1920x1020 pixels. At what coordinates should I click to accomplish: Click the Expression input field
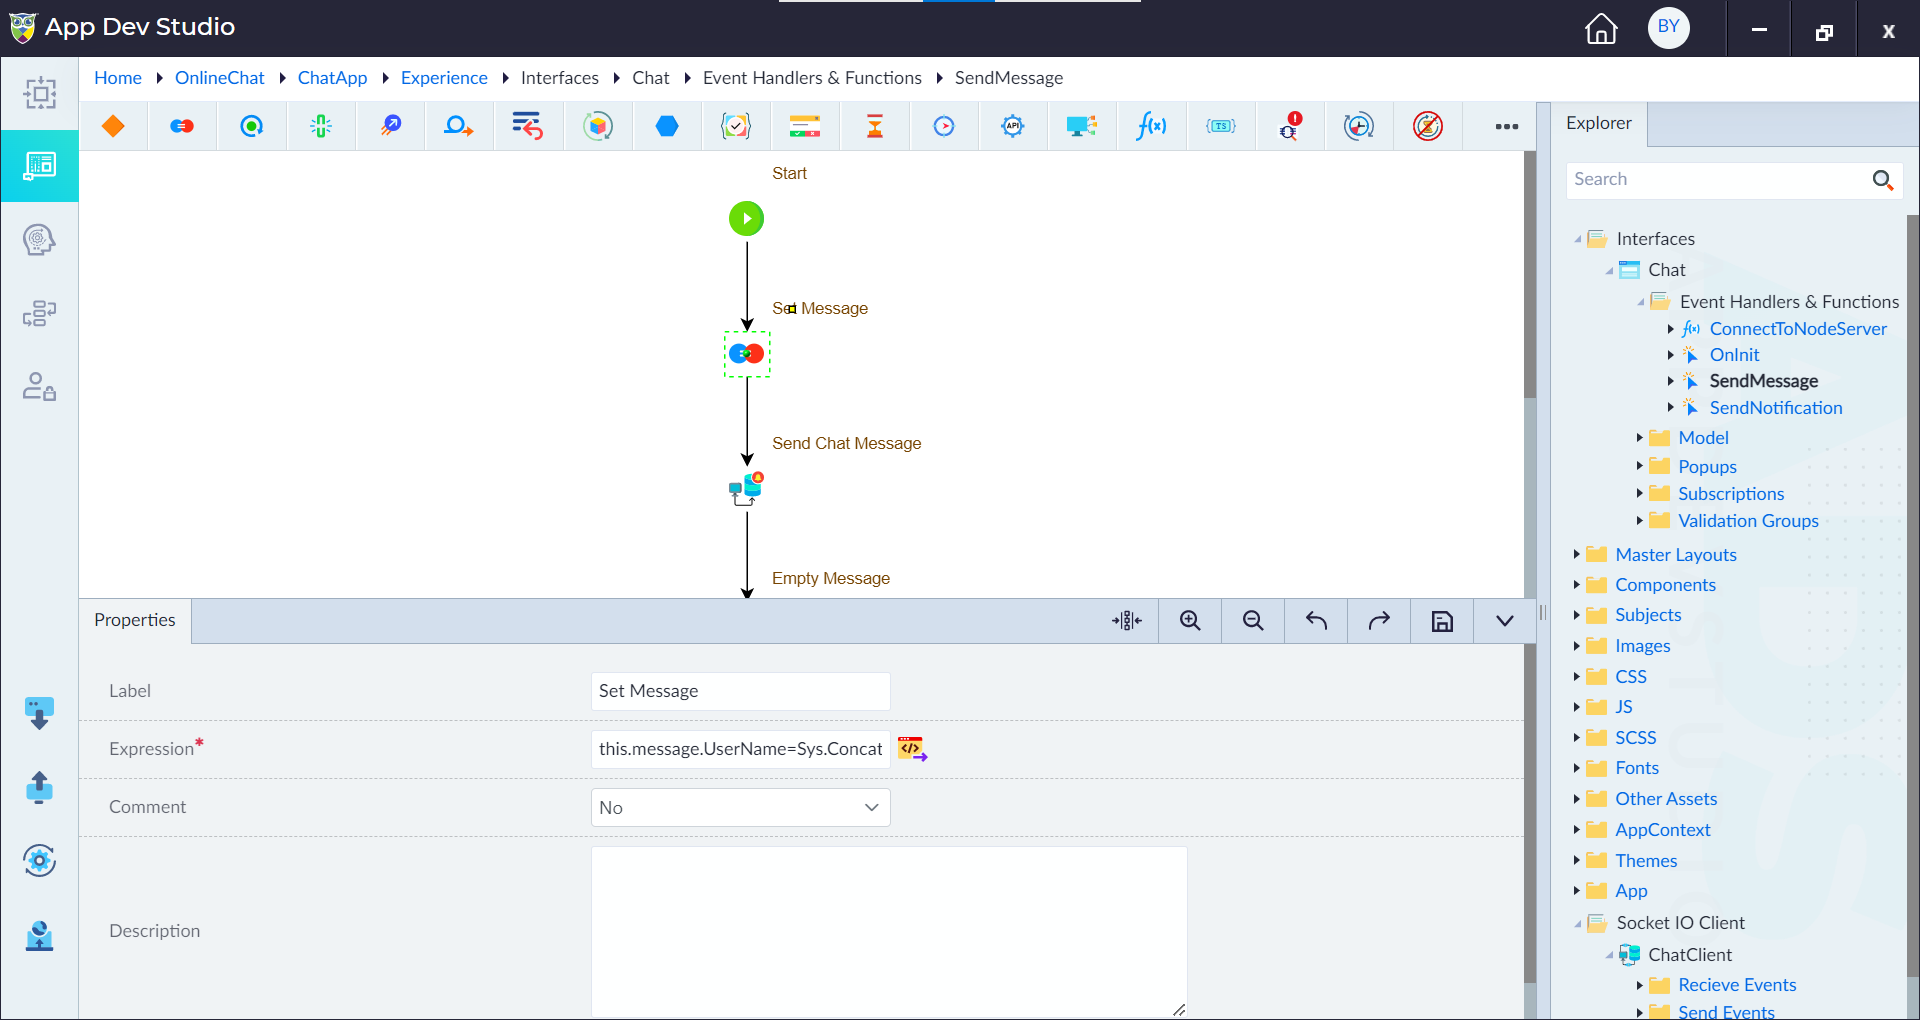(740, 749)
